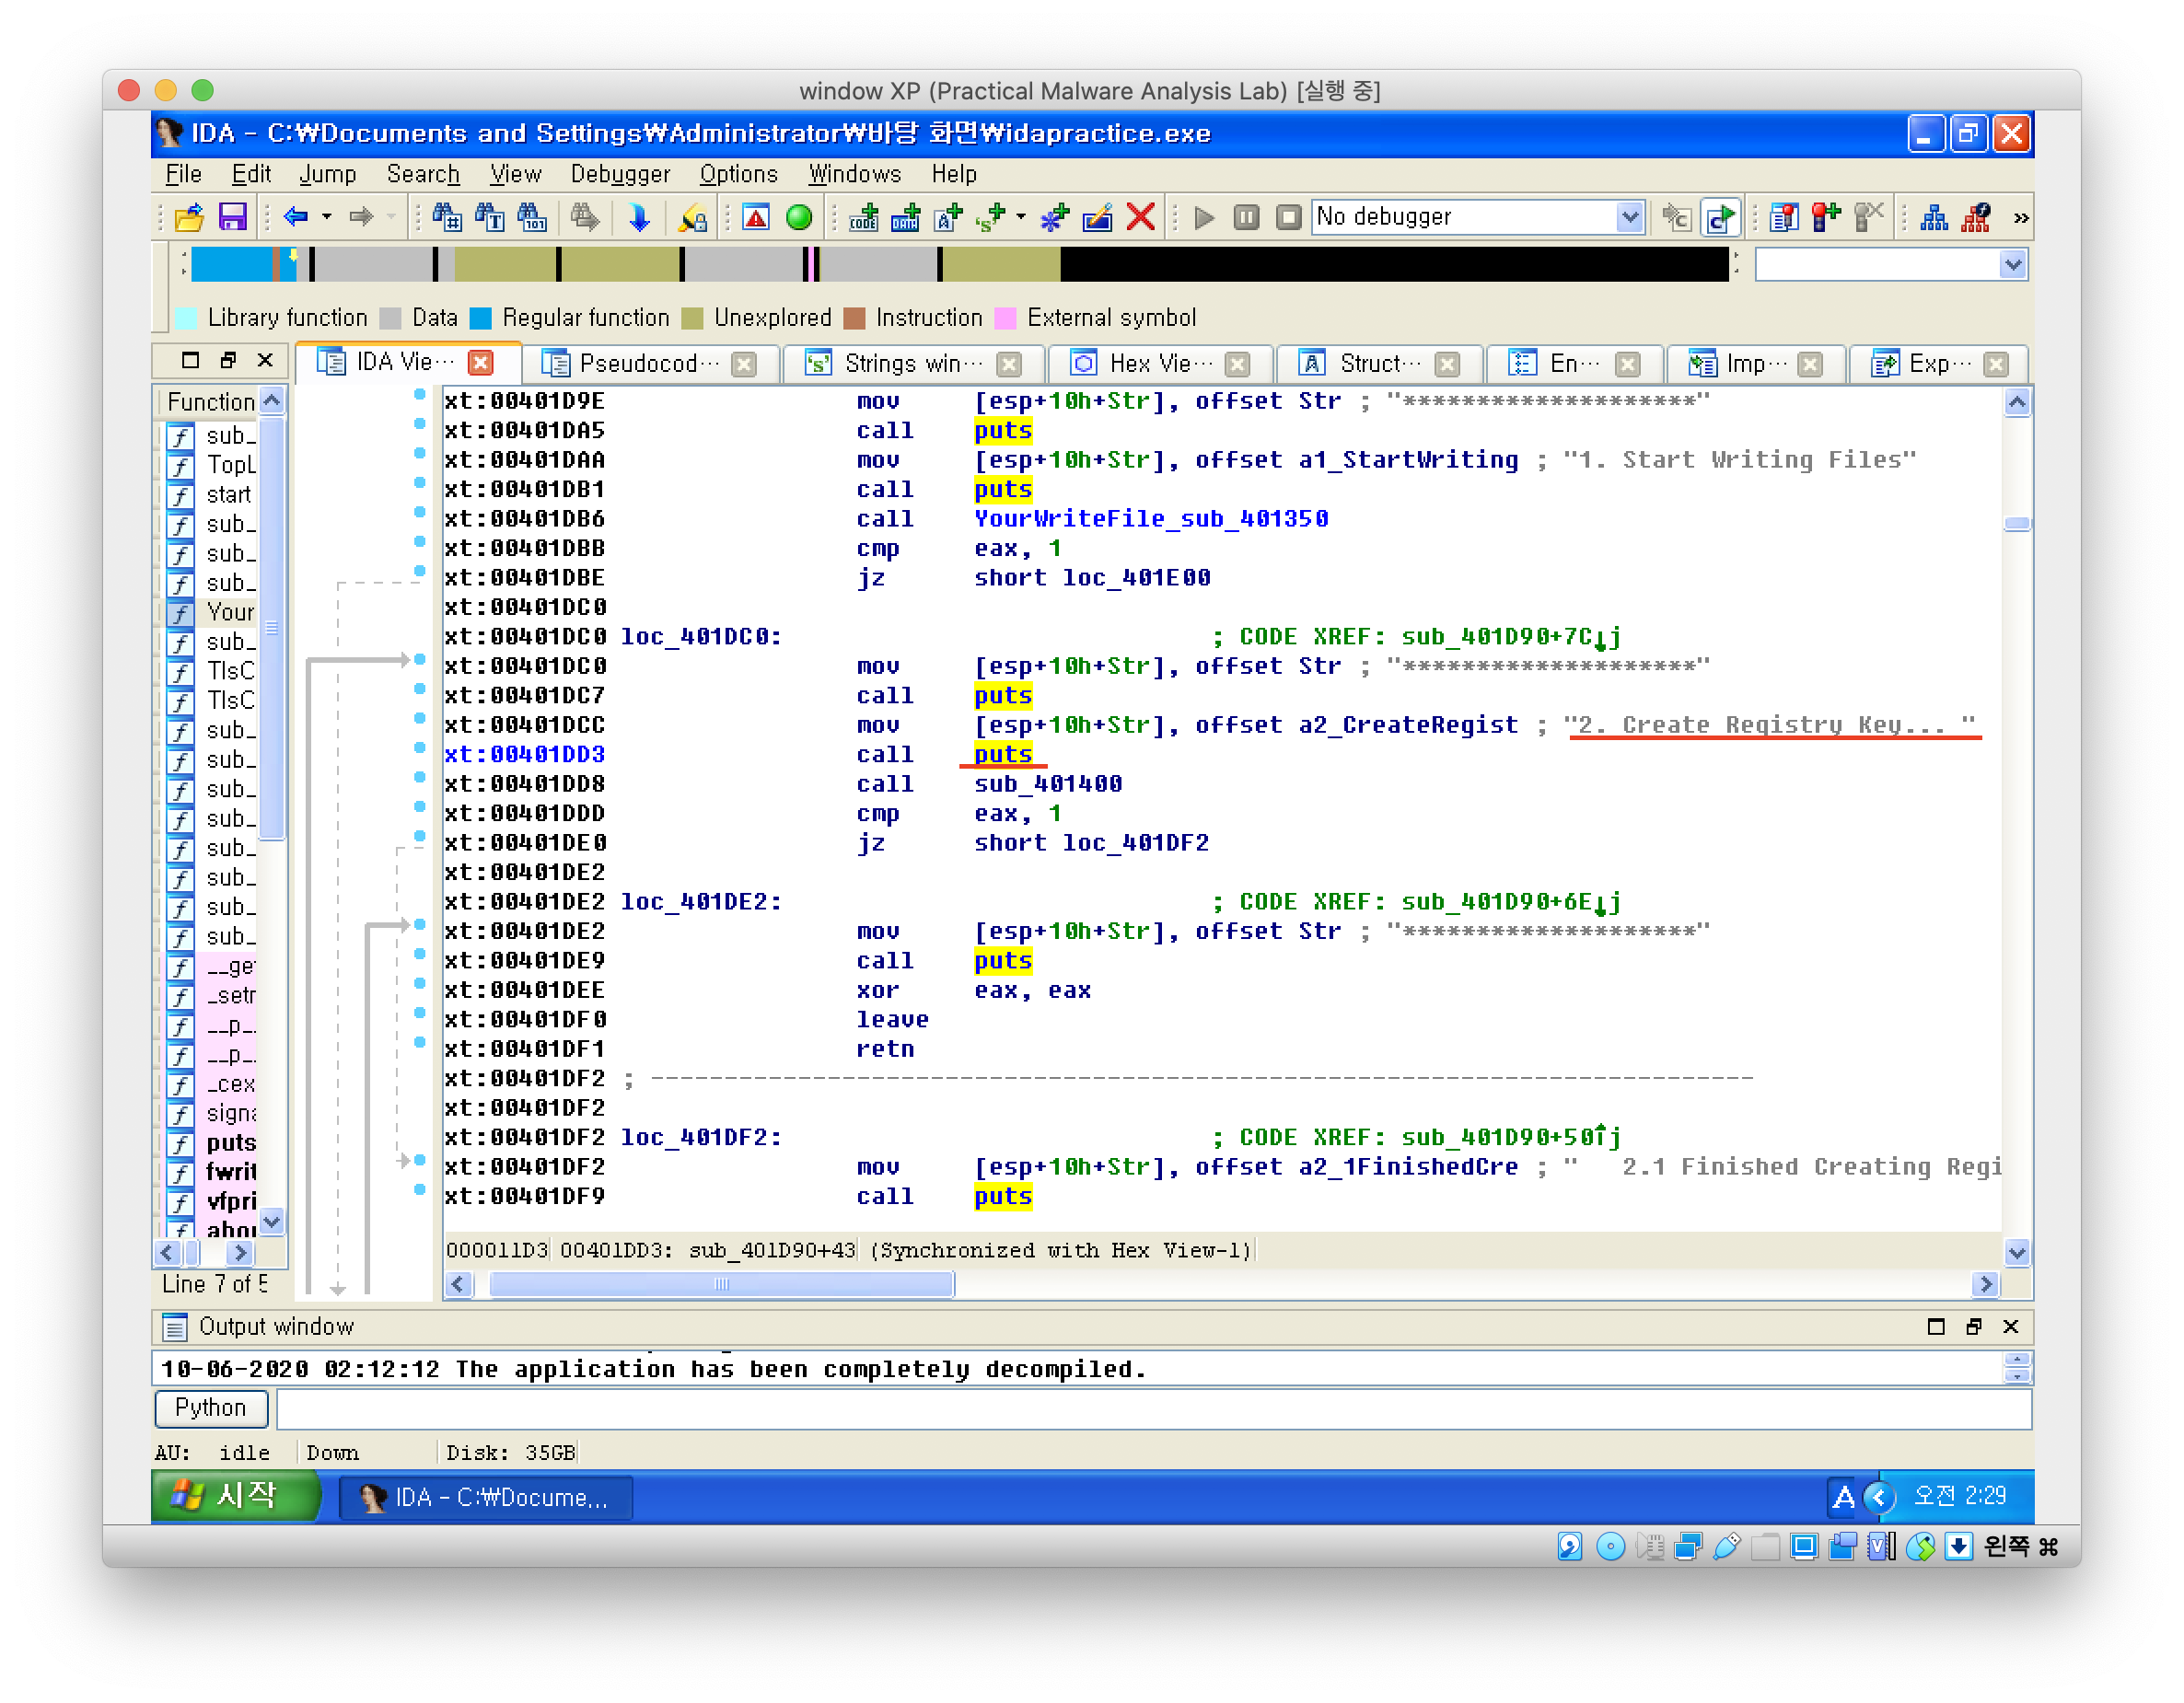This screenshot has width=2184, height=1703.
Task: Click the language bar A icon
Action: [1843, 1497]
